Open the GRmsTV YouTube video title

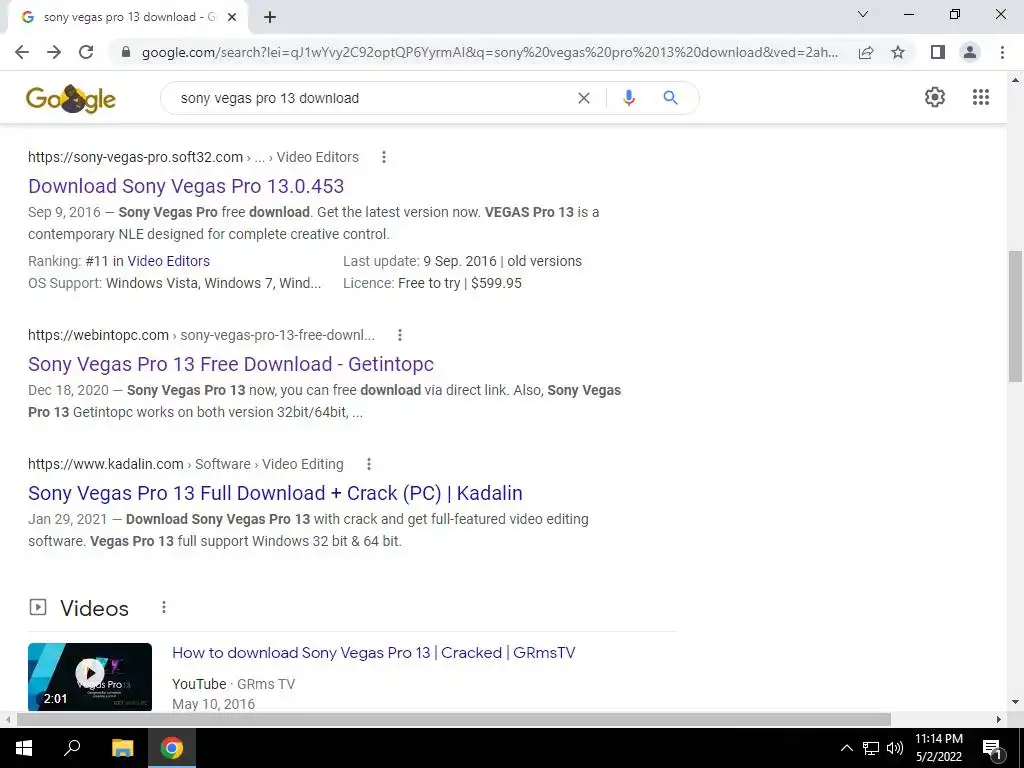click(374, 652)
